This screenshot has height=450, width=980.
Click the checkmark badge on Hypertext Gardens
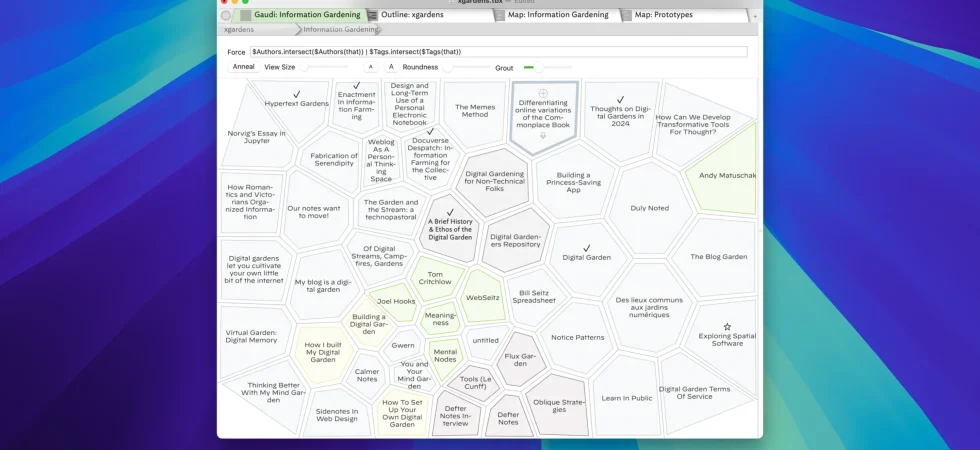point(297,94)
